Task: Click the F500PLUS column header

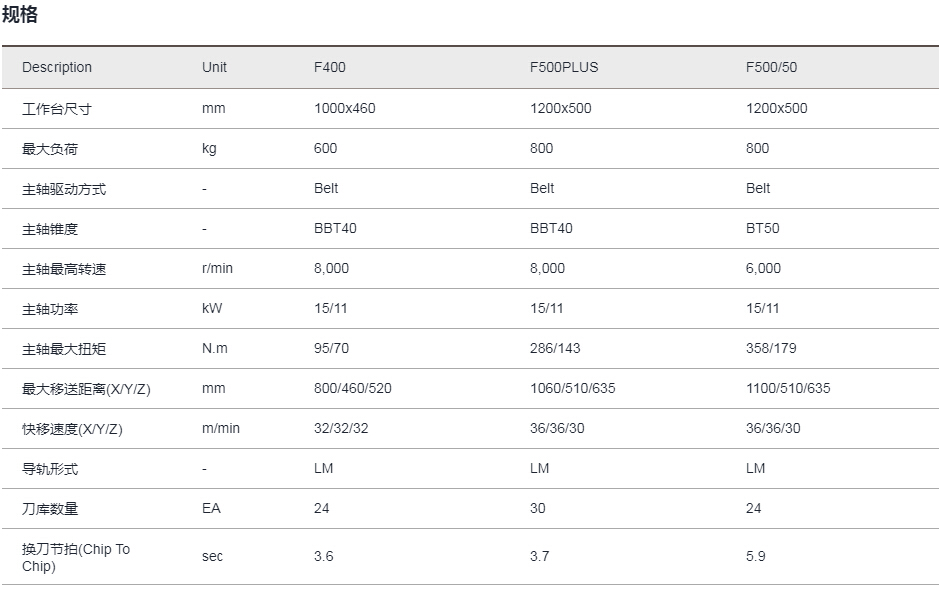Action: pos(564,67)
